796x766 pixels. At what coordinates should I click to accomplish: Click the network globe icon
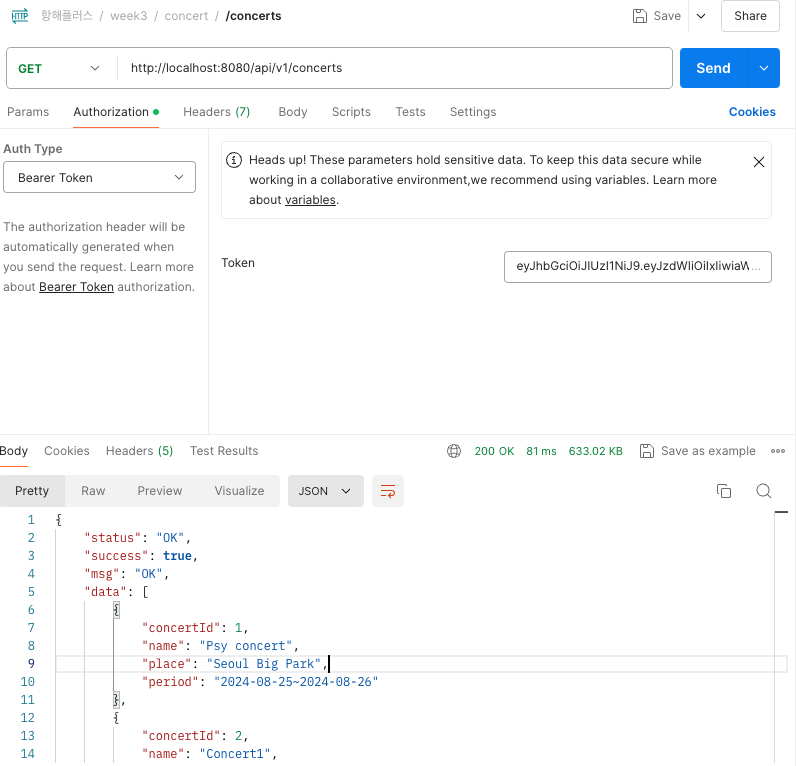(454, 451)
